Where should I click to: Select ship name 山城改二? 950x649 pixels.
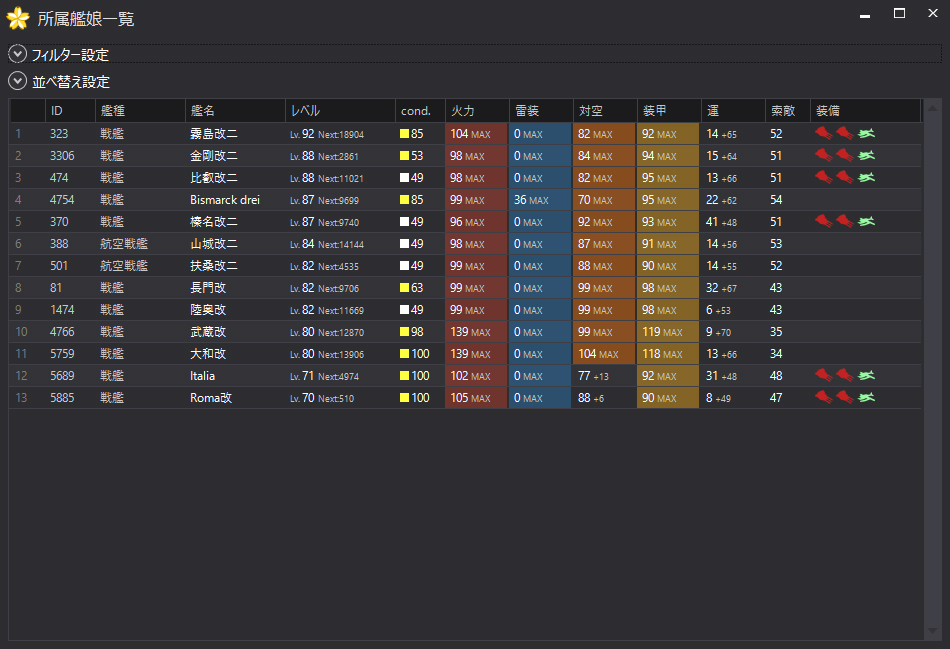click(213, 244)
